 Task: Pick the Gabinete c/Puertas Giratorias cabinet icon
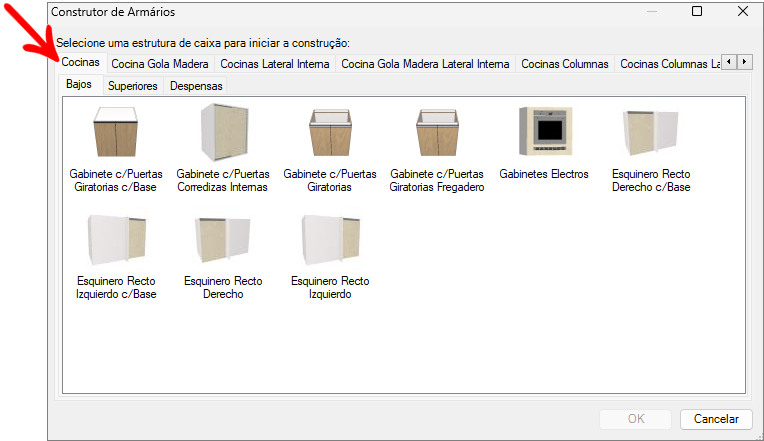click(330, 132)
